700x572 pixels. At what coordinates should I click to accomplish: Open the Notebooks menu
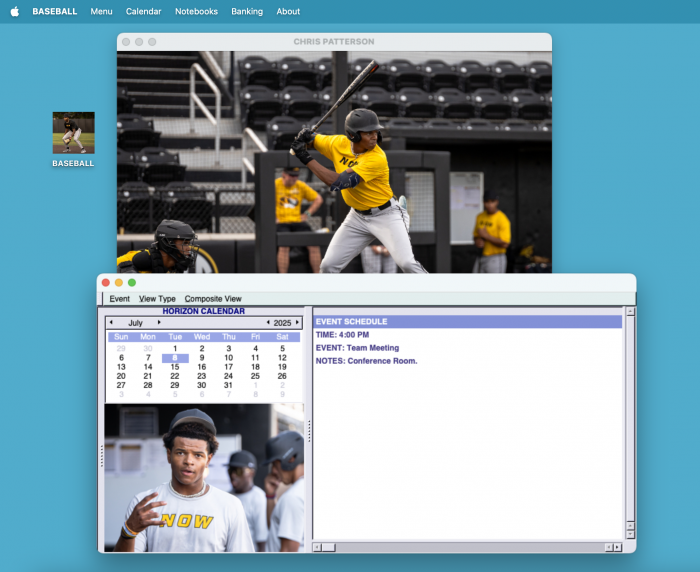[196, 12]
